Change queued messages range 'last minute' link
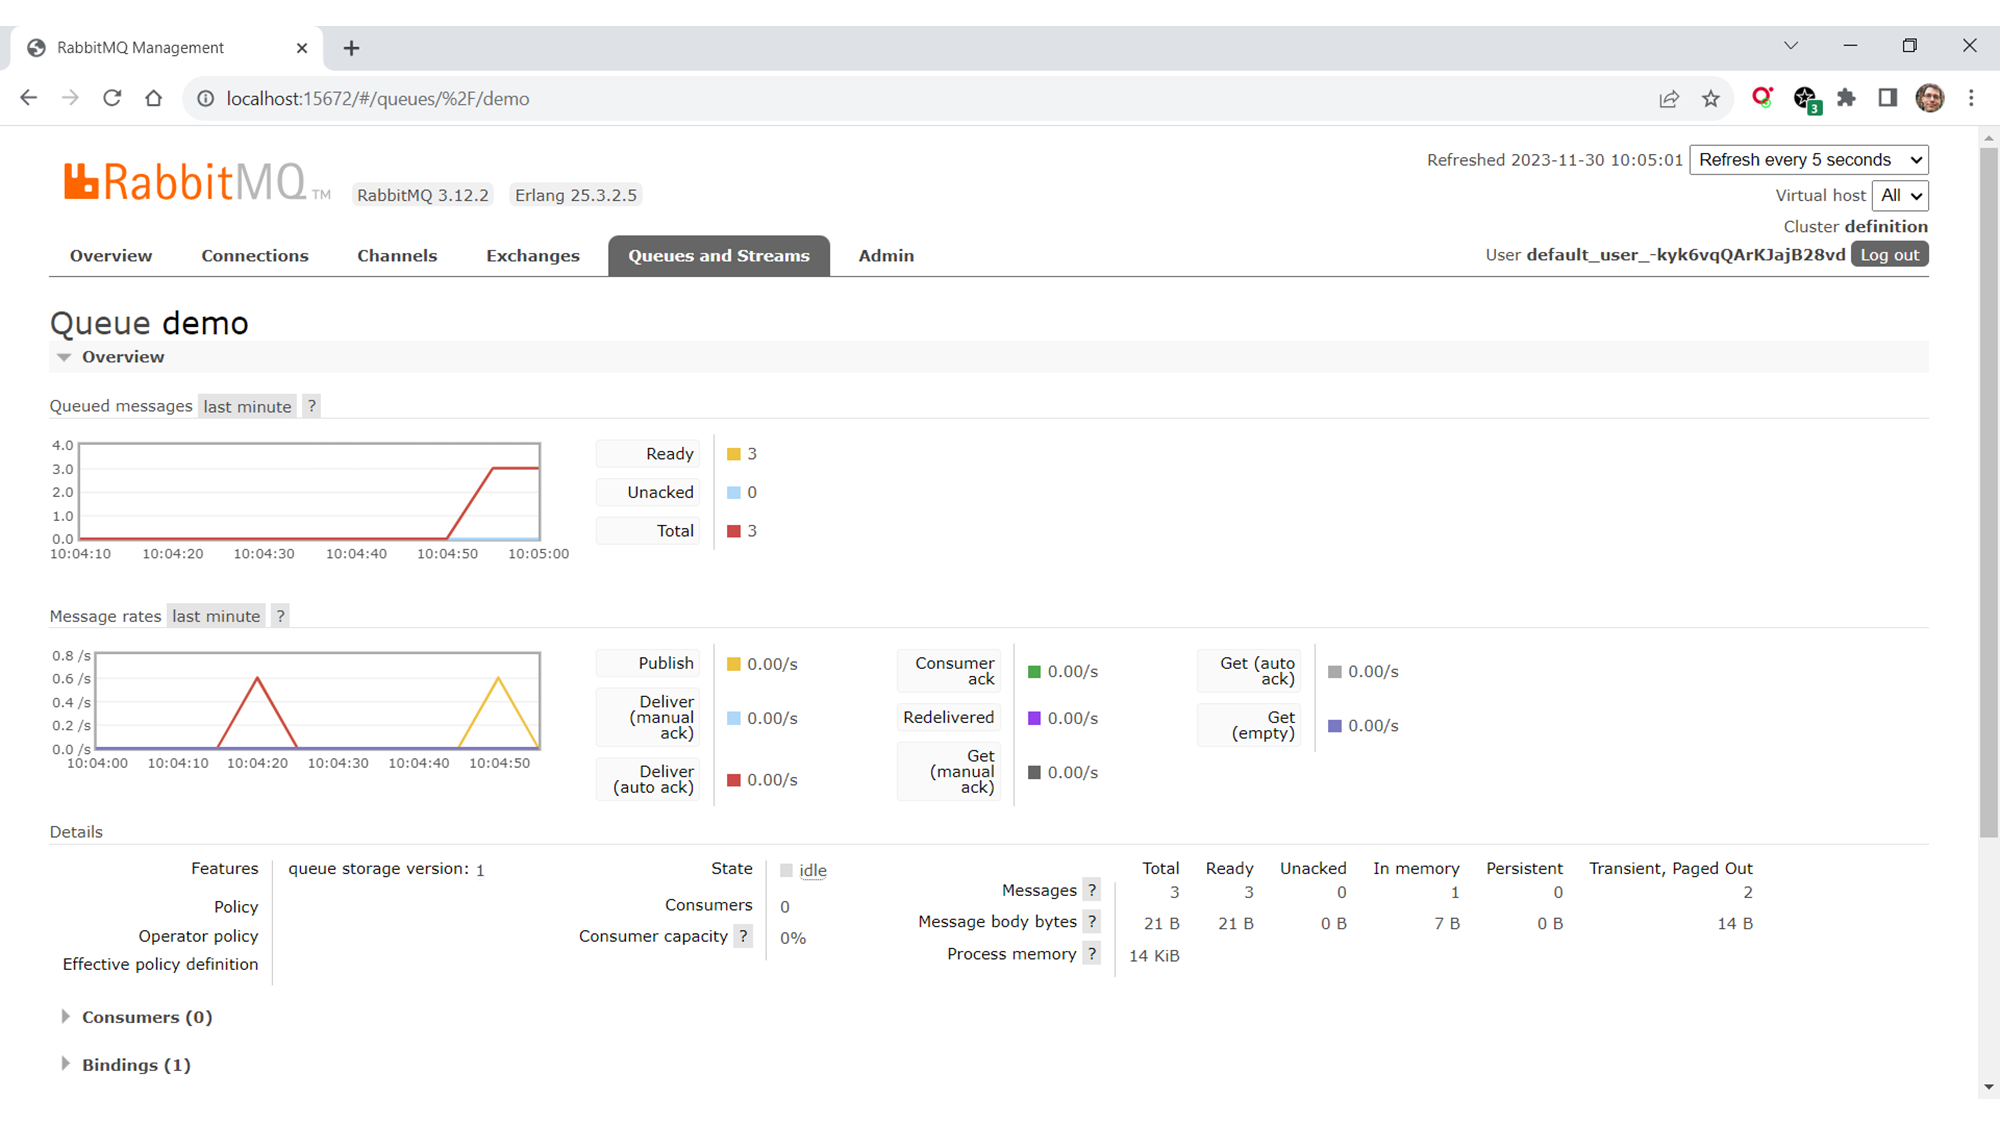Viewport: 2000px width, 1125px height. (x=247, y=407)
